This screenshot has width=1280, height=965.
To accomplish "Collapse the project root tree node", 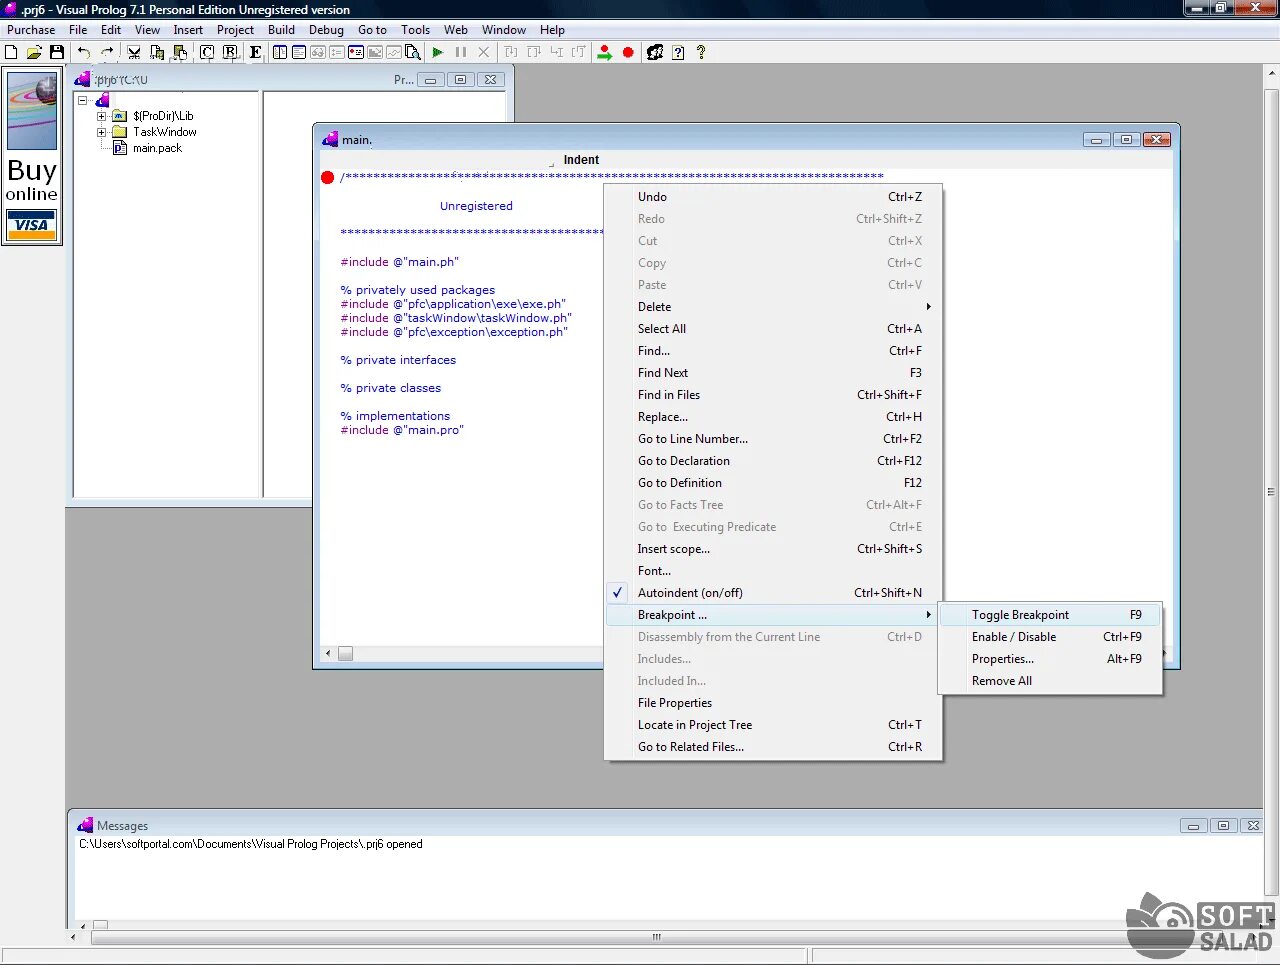I will coord(83,100).
